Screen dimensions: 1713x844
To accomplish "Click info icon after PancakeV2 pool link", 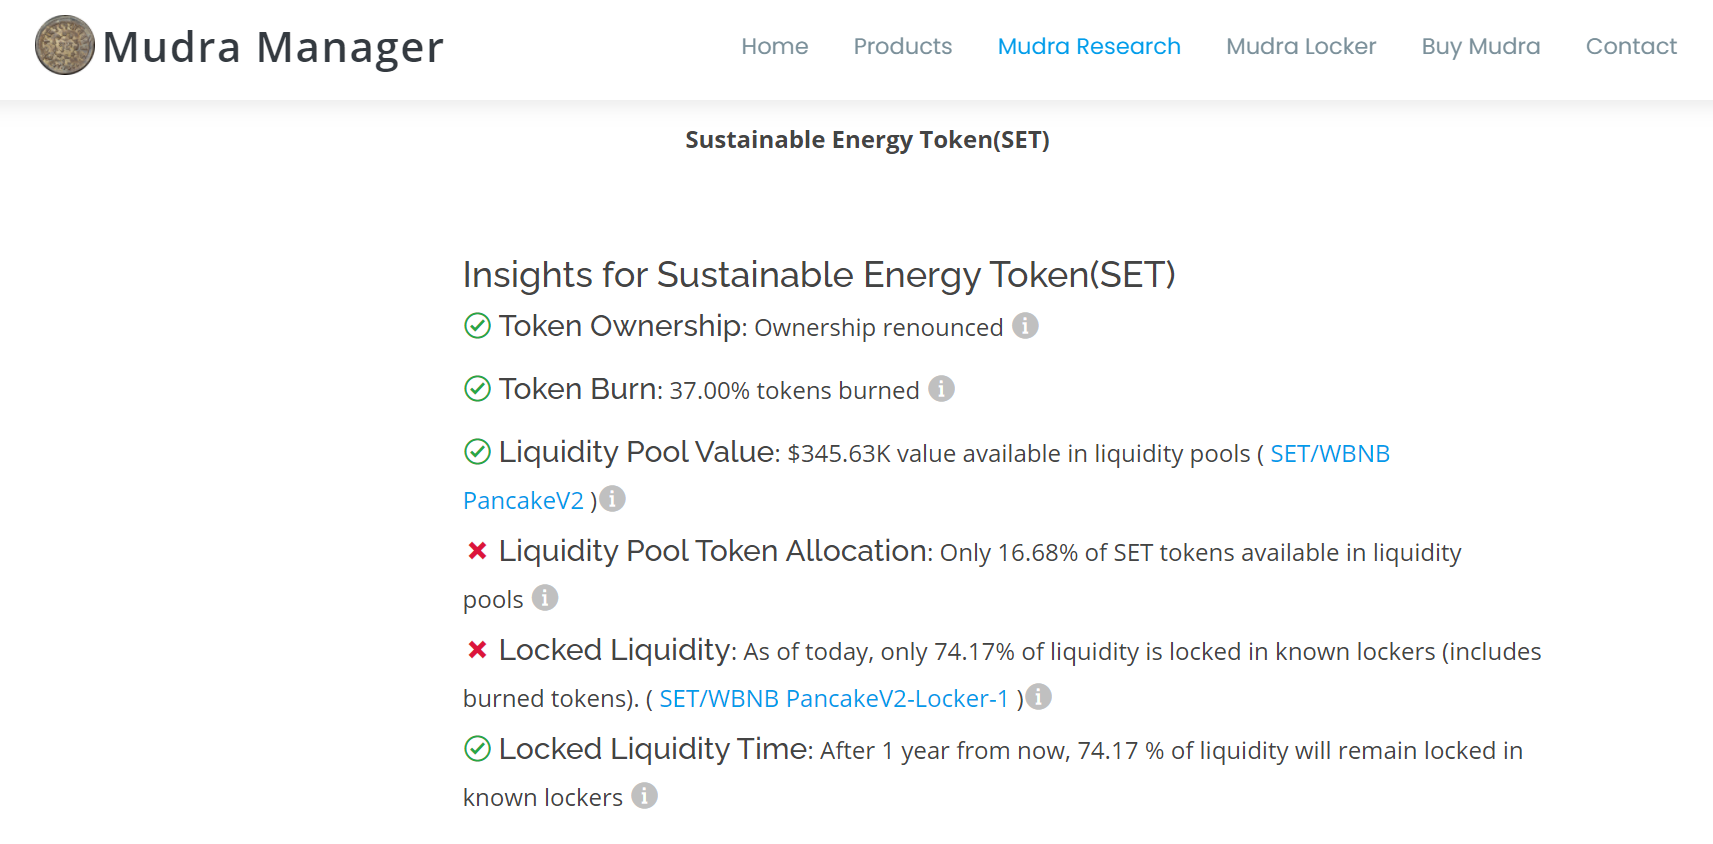I will (x=612, y=498).
